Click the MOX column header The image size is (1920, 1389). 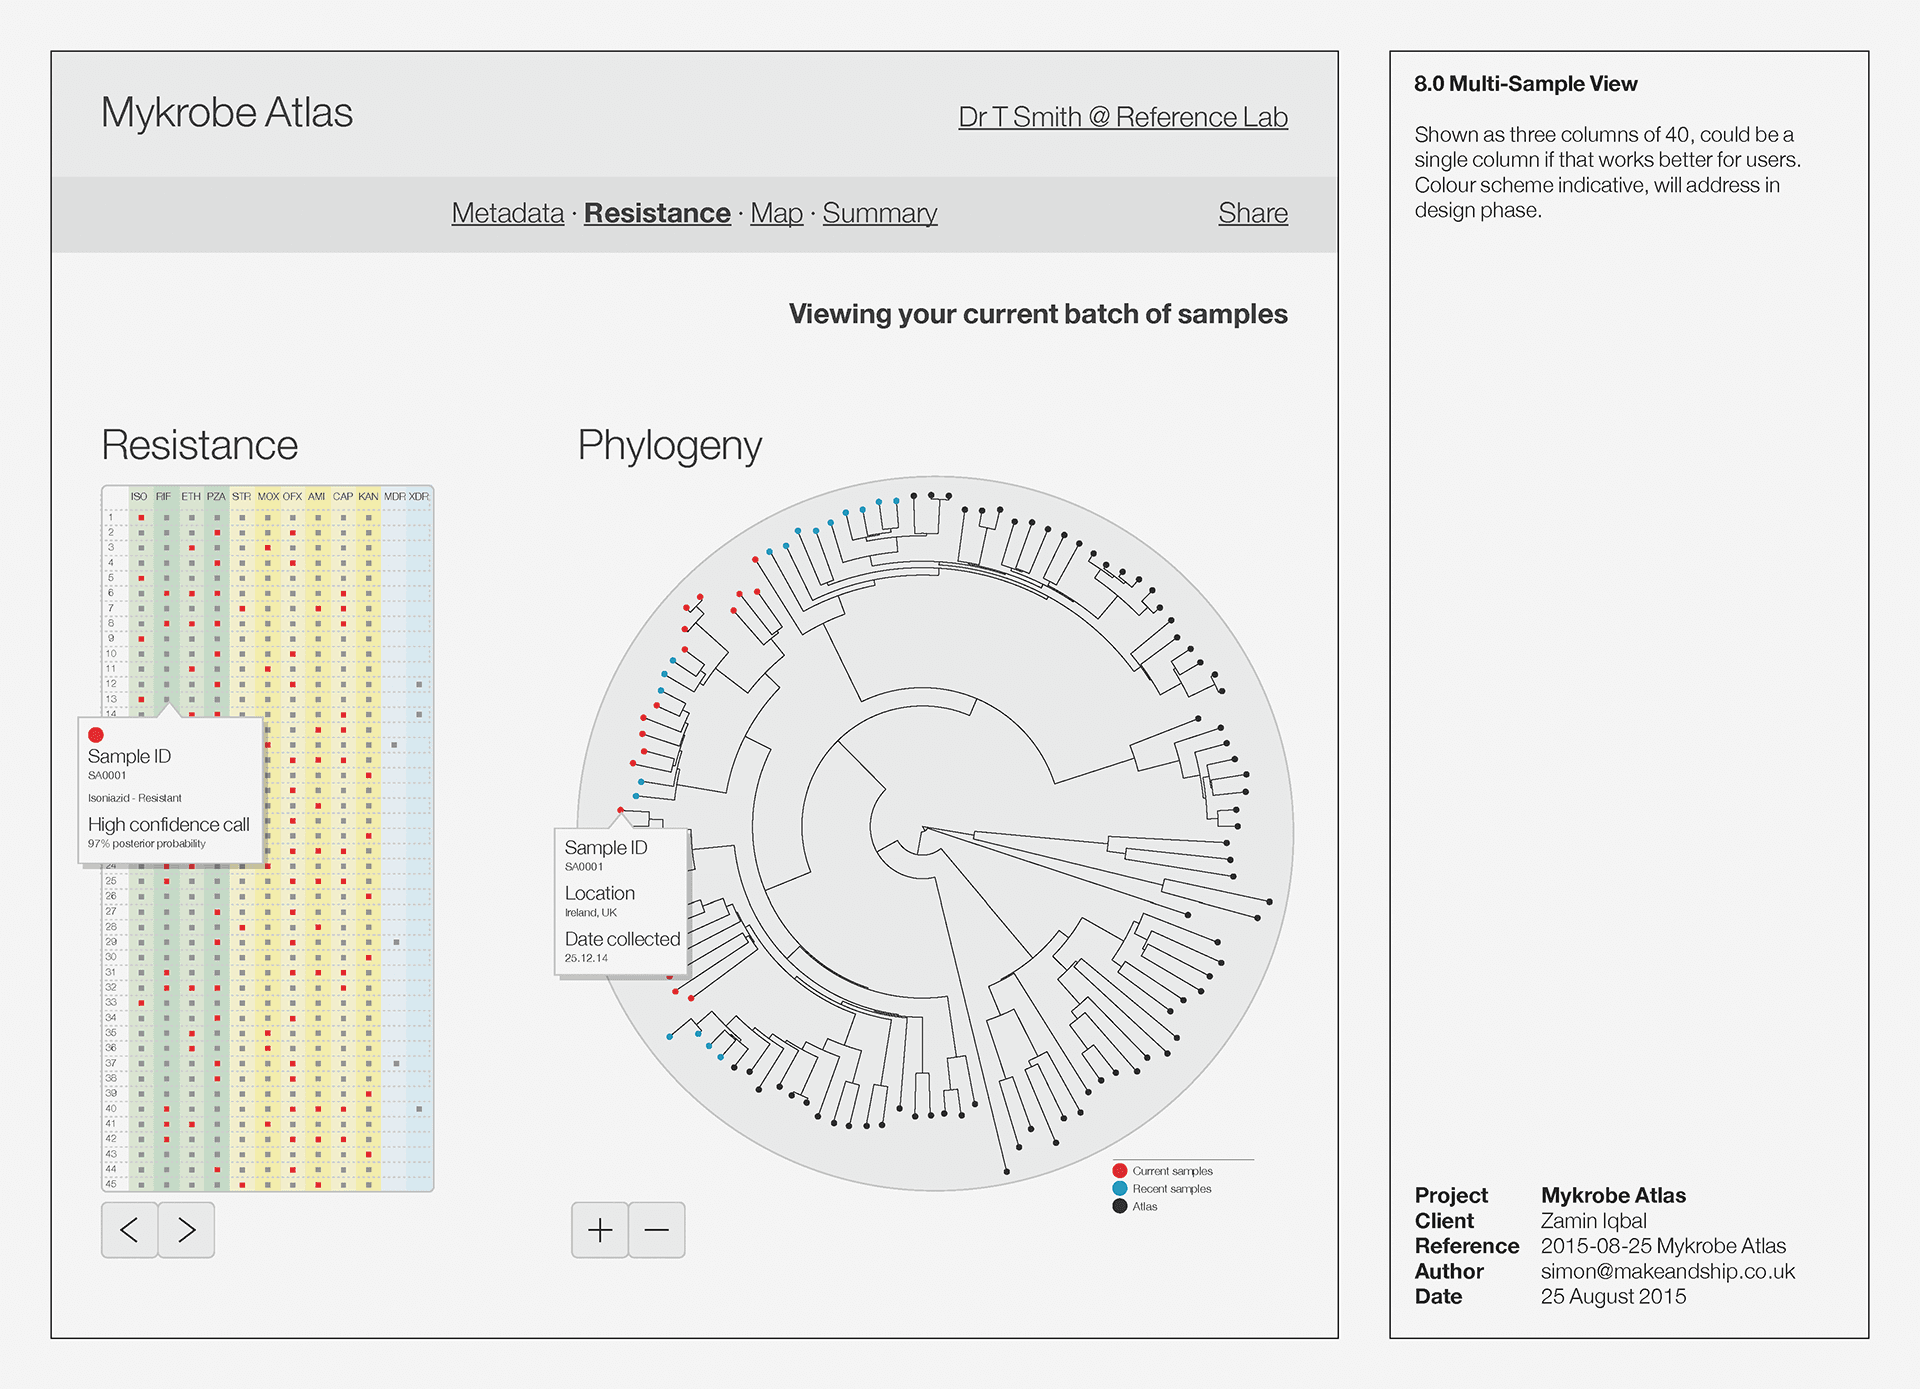point(268,497)
